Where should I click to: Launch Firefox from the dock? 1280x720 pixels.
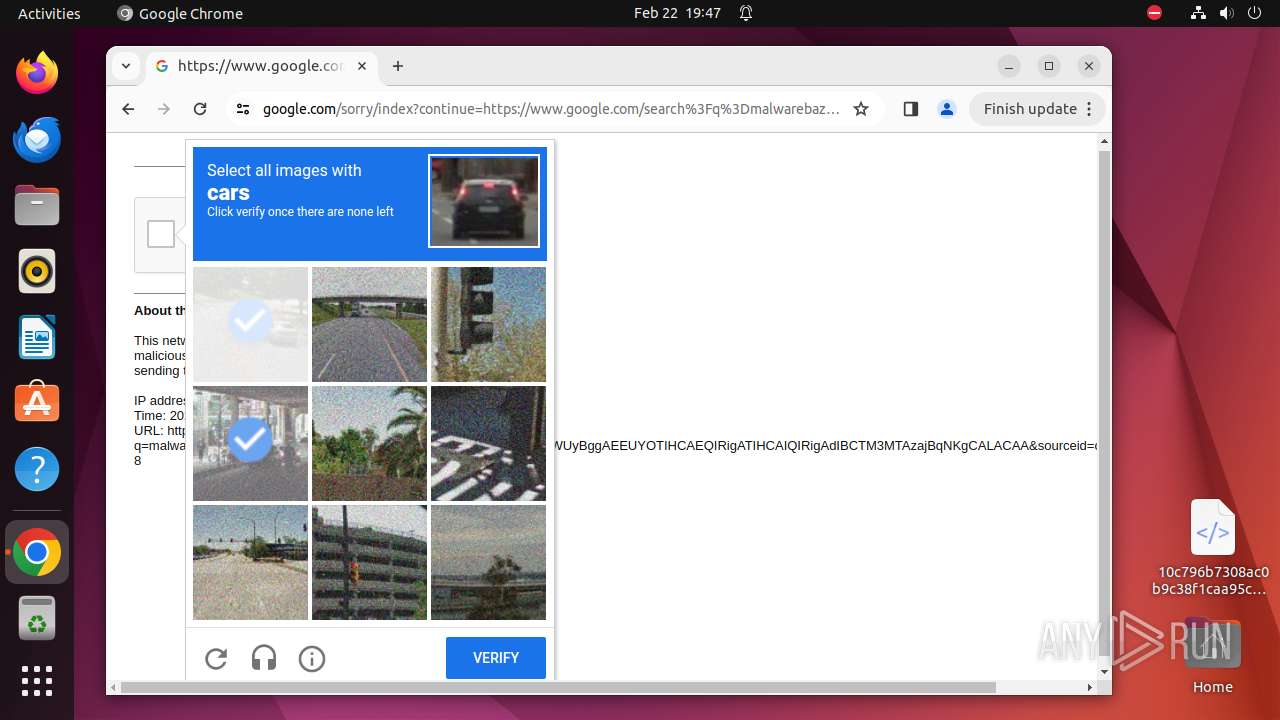pyautogui.click(x=37, y=73)
